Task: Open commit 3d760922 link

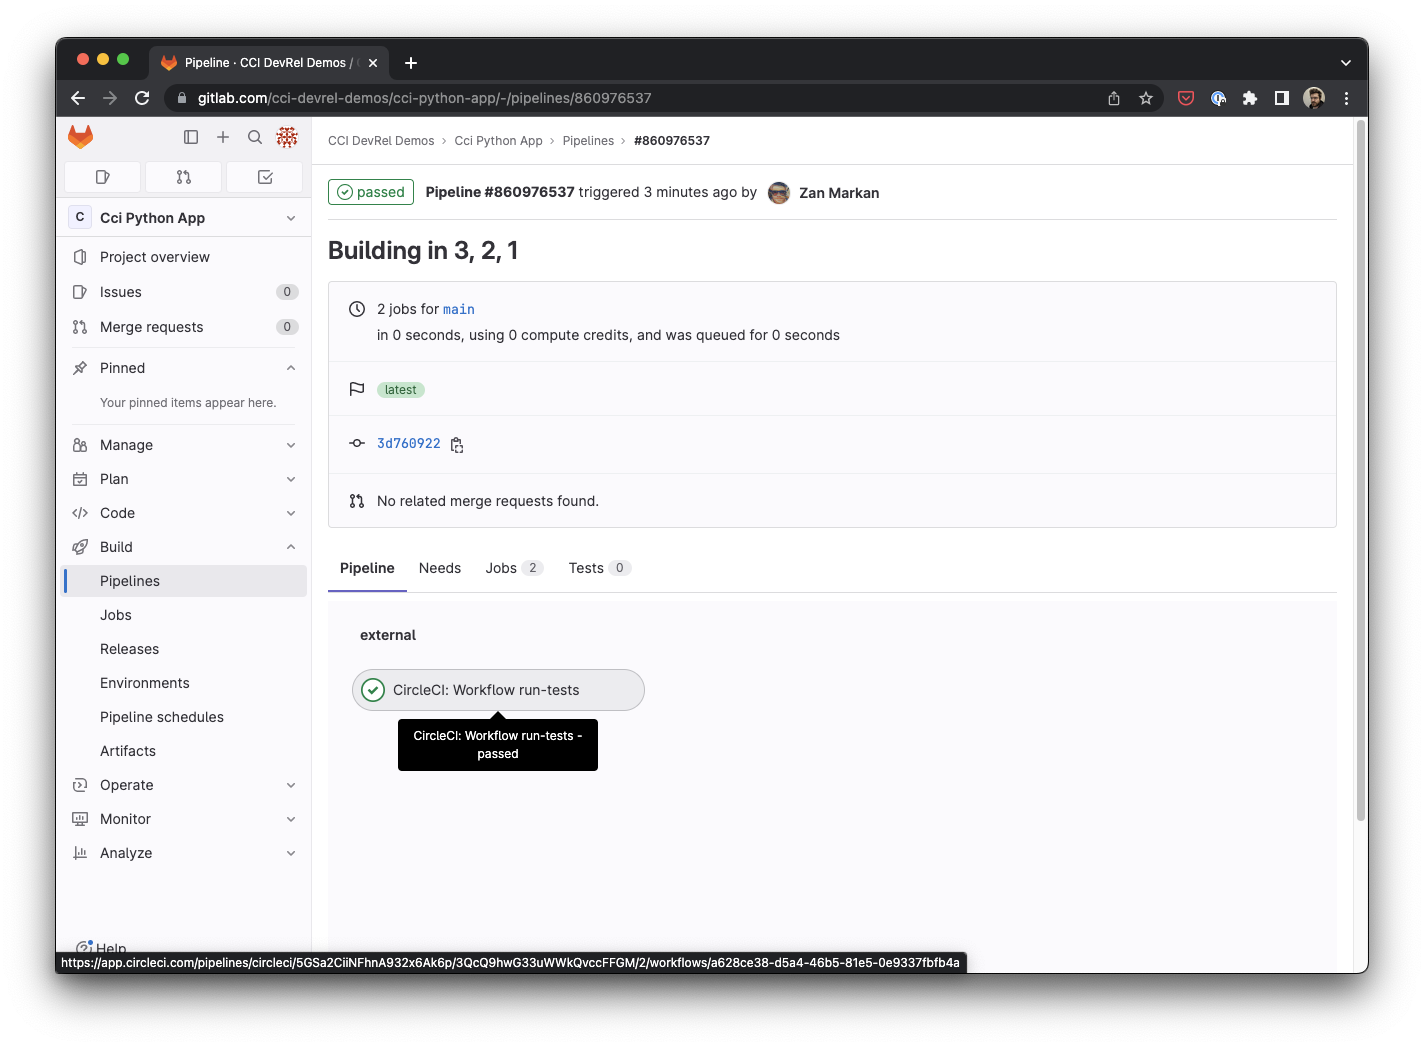Action: [x=408, y=444]
